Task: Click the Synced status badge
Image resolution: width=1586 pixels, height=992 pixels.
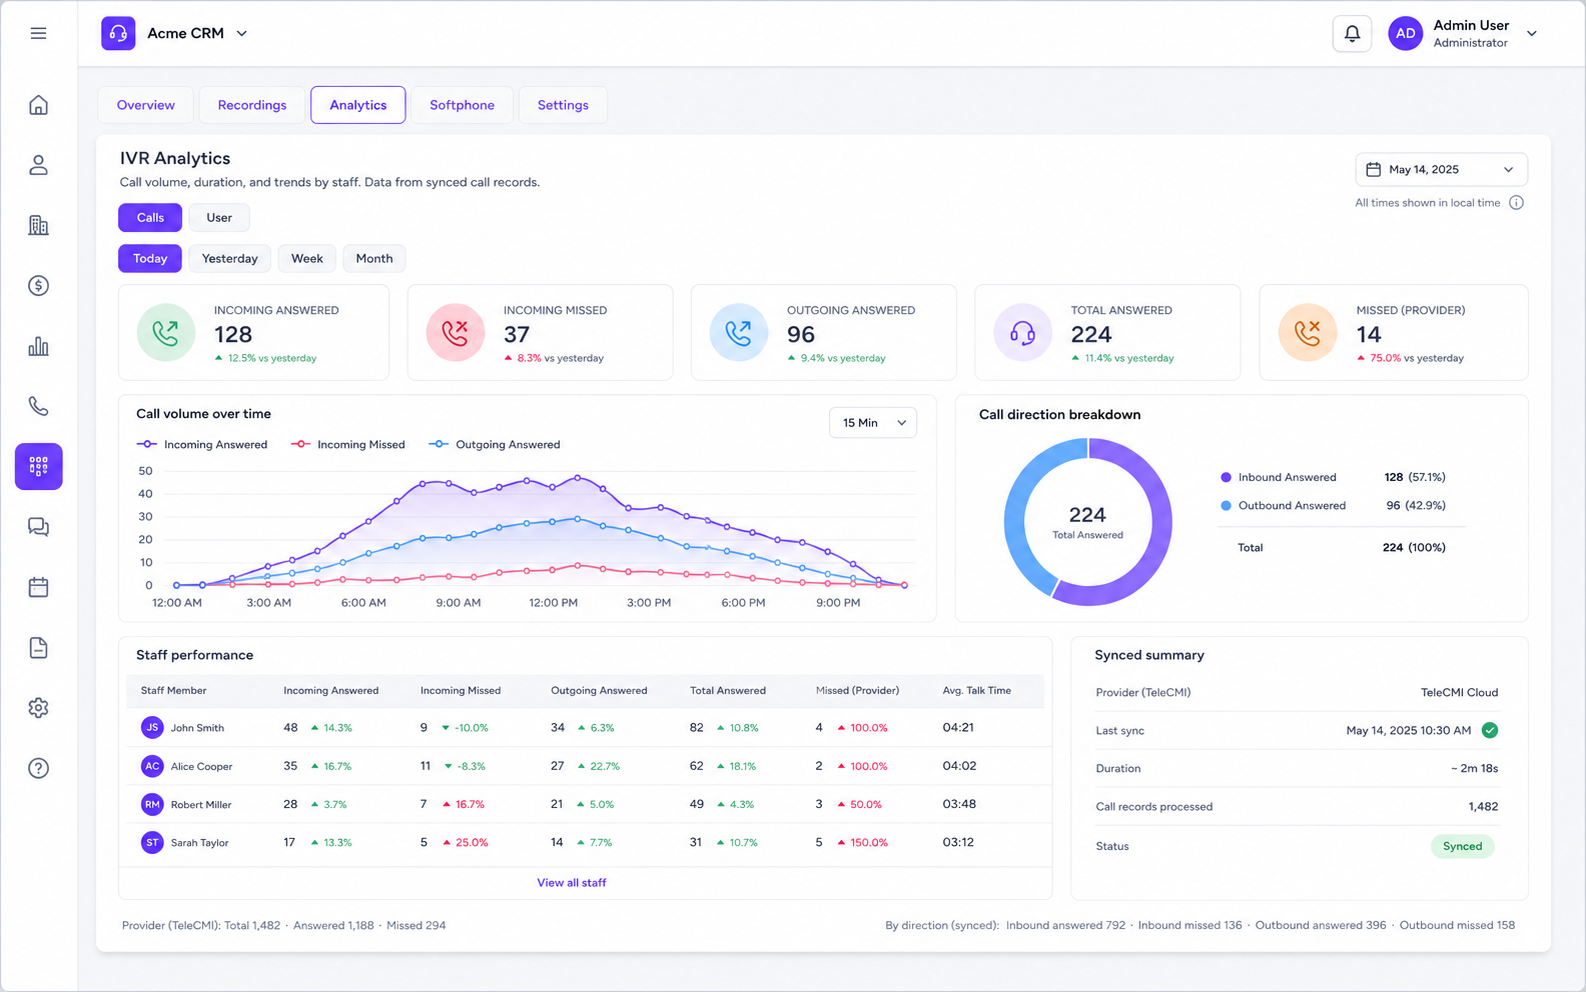Action: [x=1462, y=846]
